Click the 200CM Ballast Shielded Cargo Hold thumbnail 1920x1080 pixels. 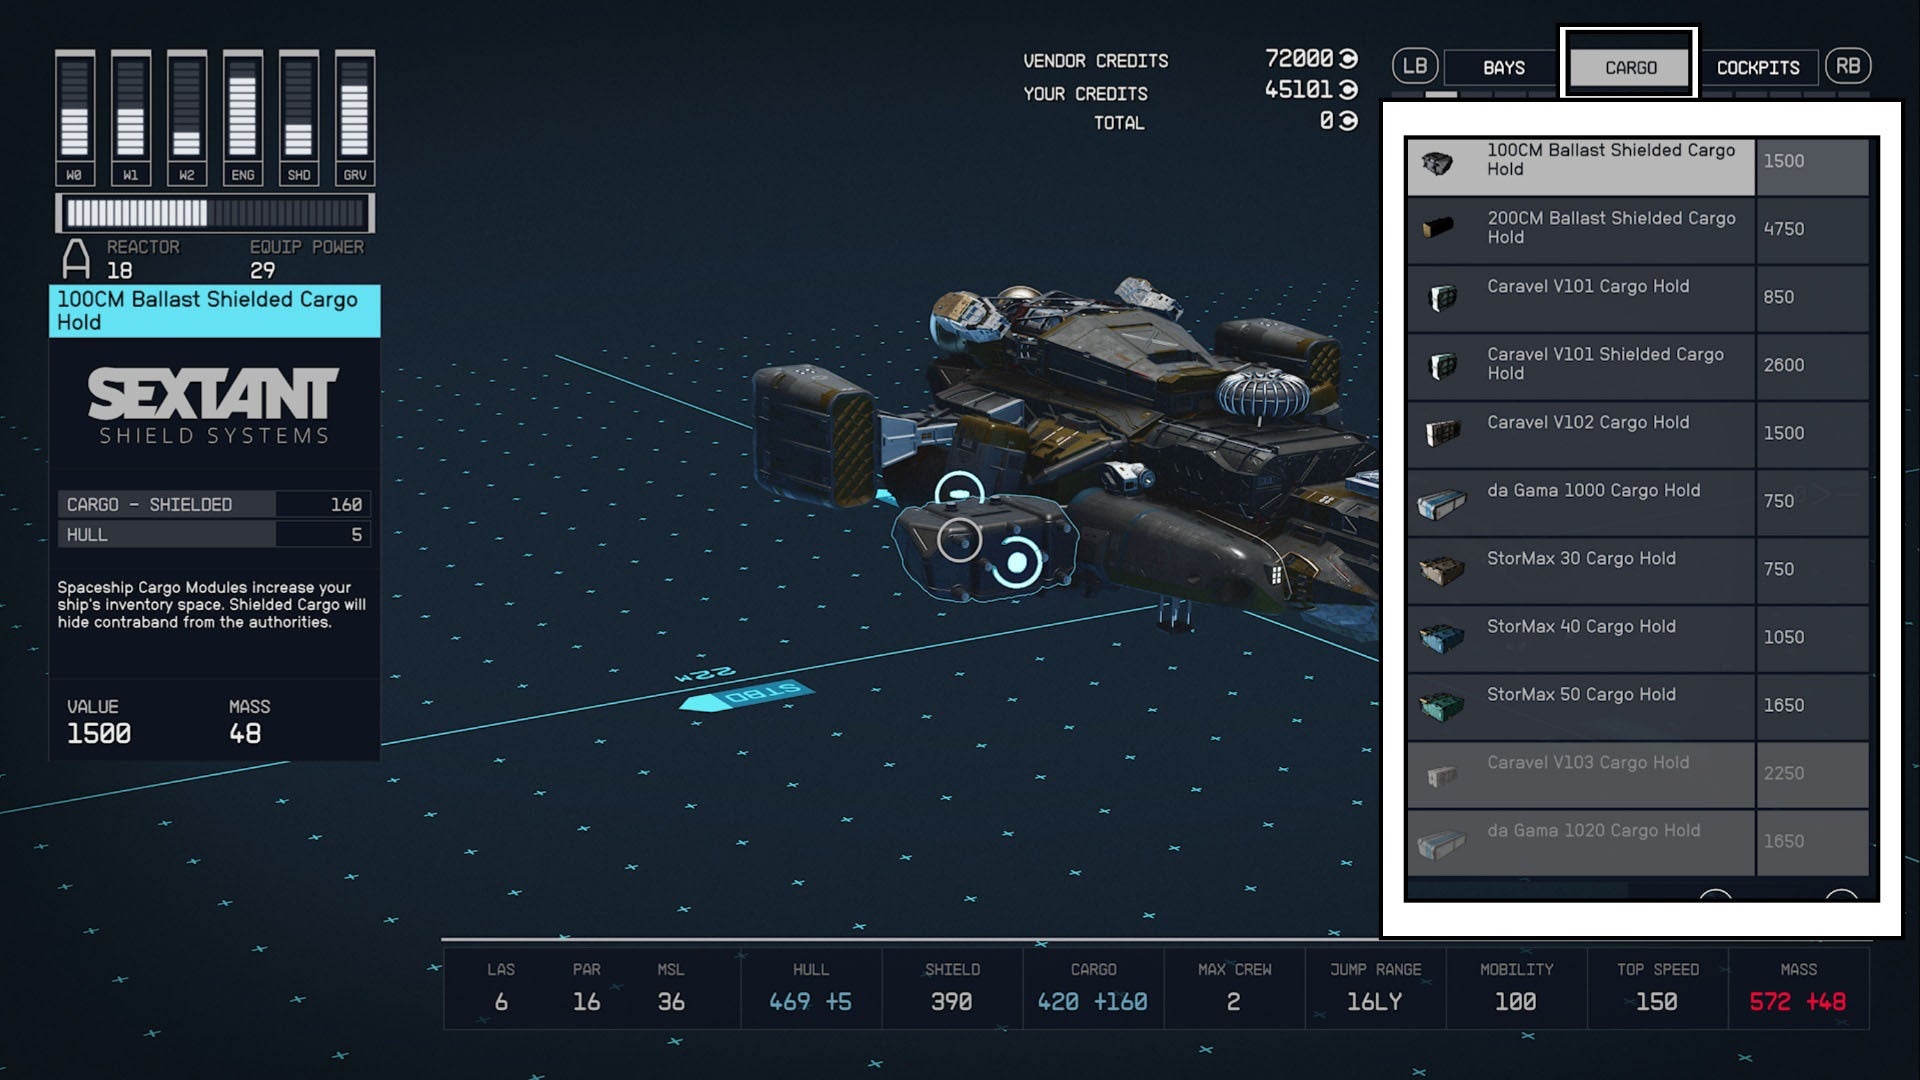(x=1440, y=229)
